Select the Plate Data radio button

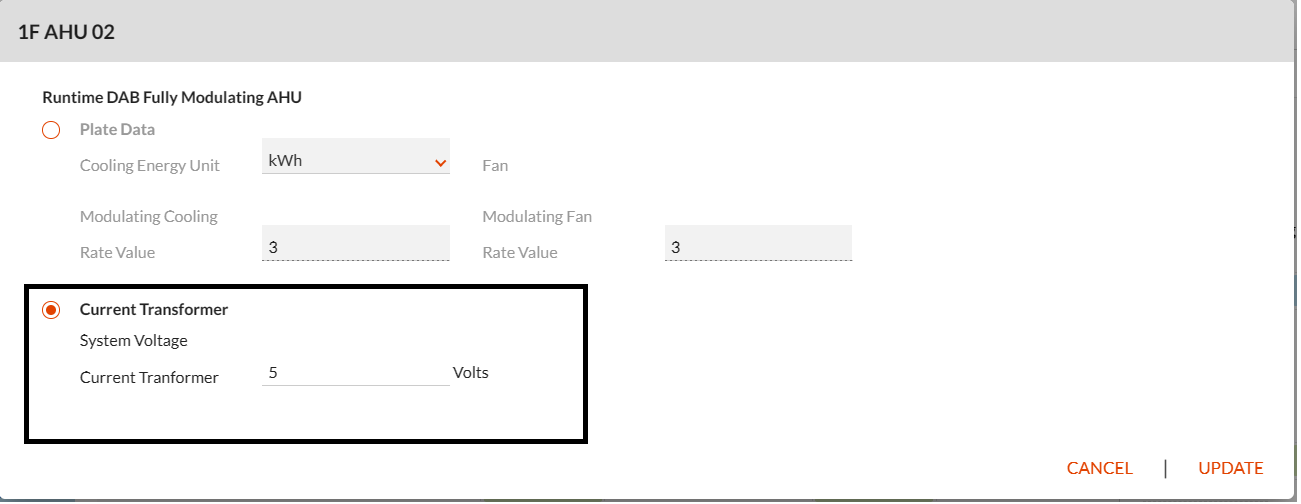point(51,130)
